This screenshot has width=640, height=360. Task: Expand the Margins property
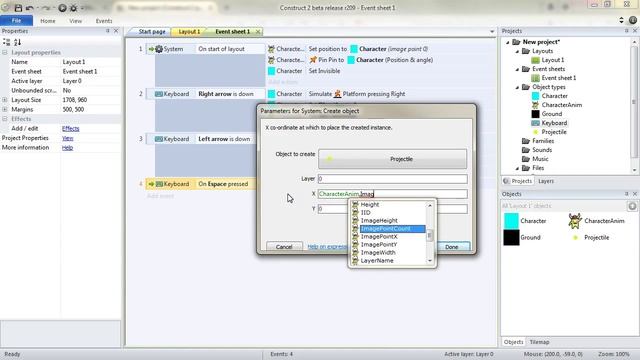coord(5,109)
